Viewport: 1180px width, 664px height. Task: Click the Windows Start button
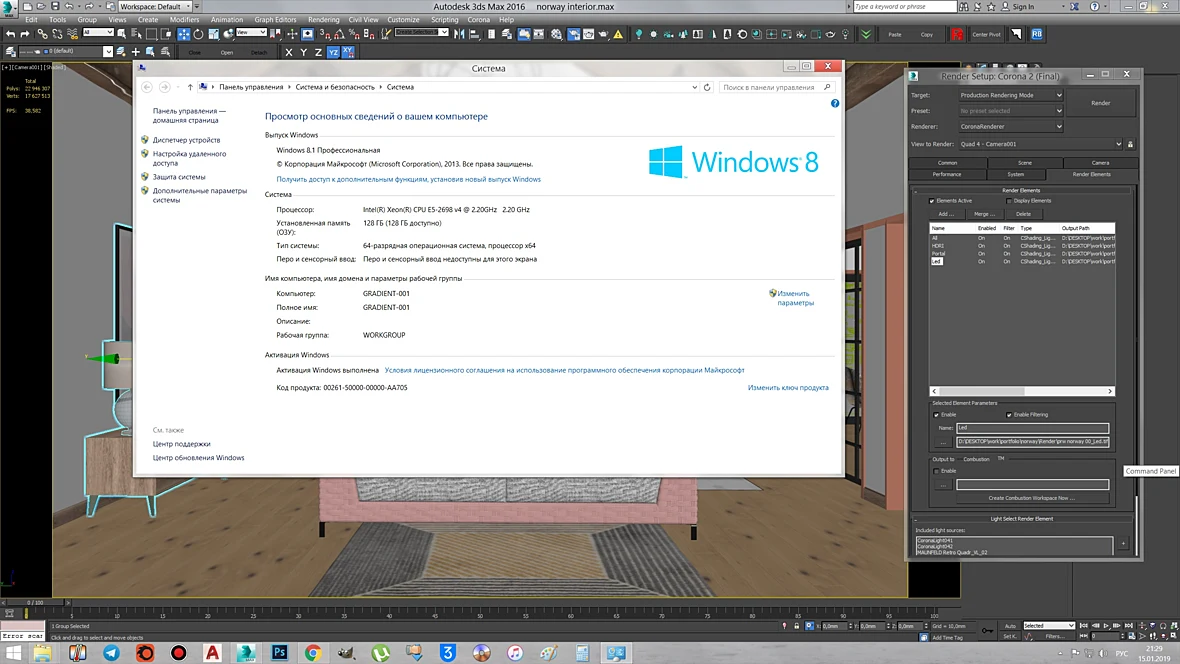click(x=13, y=653)
